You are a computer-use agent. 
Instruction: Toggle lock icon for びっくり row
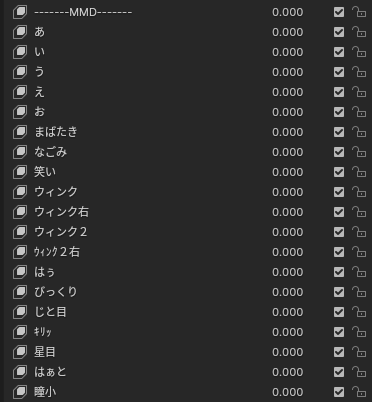click(359, 292)
